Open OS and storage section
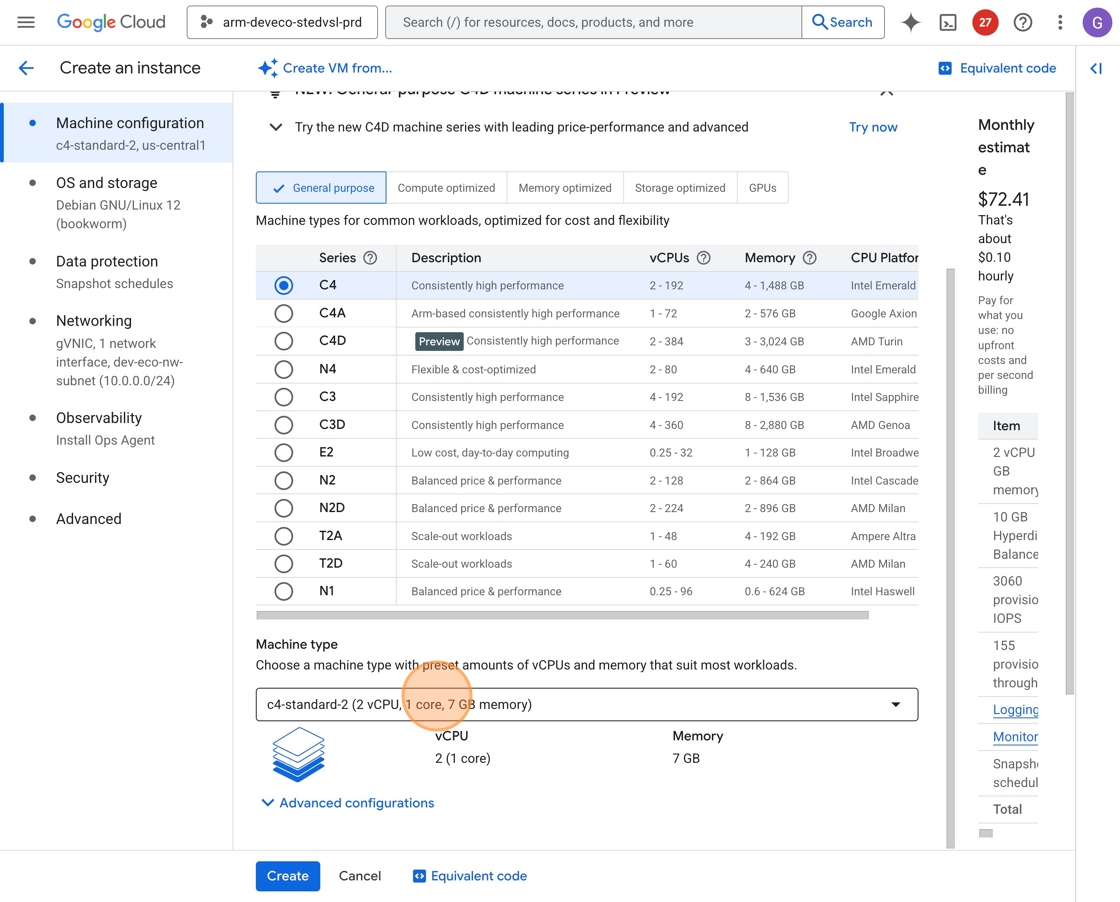Screen dimensions: 1120x902 point(118,203)
